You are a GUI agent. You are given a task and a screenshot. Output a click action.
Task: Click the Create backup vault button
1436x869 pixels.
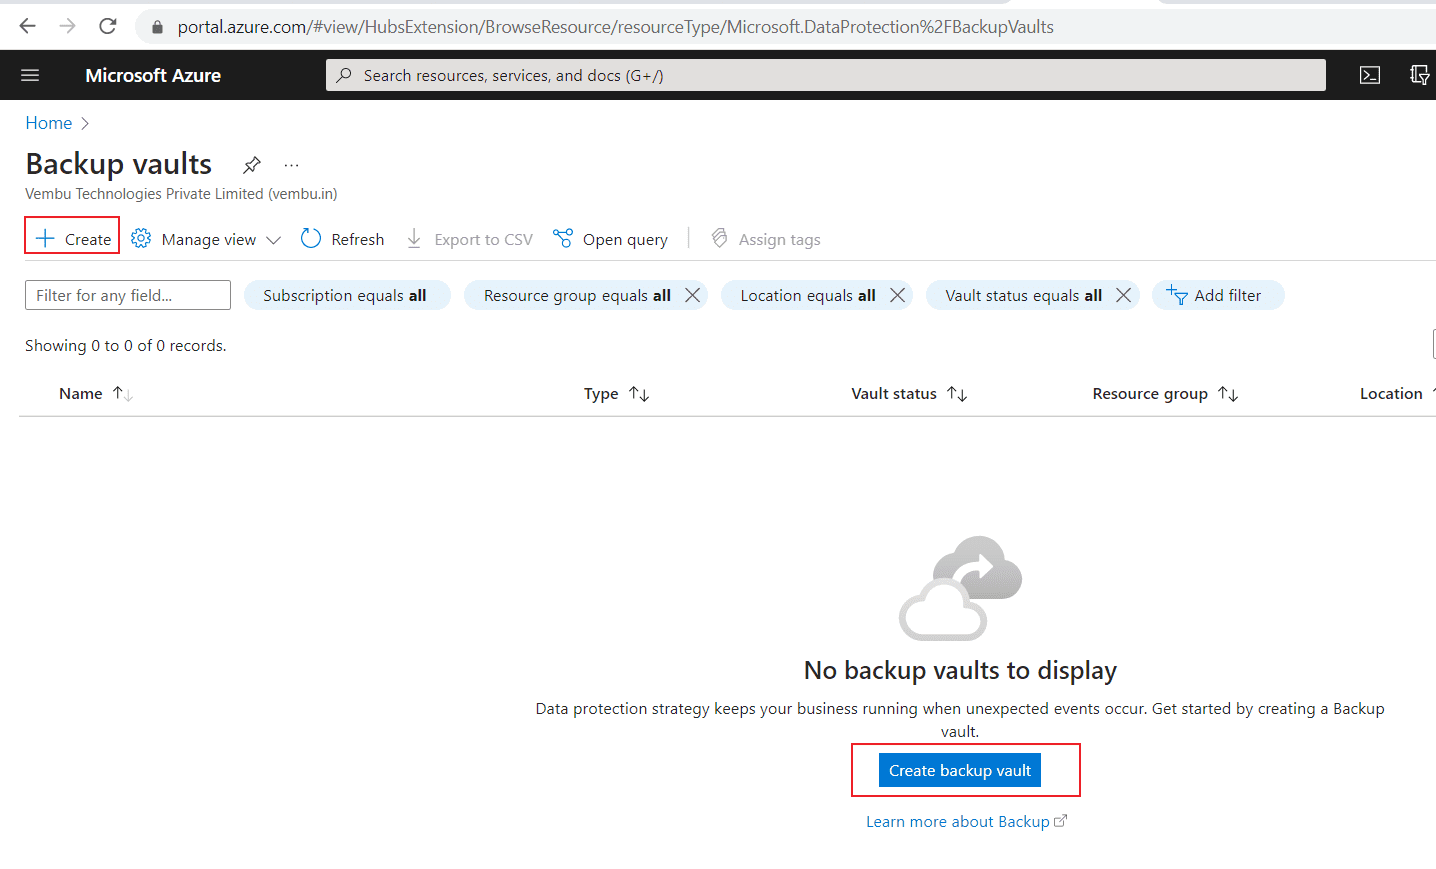click(x=960, y=770)
